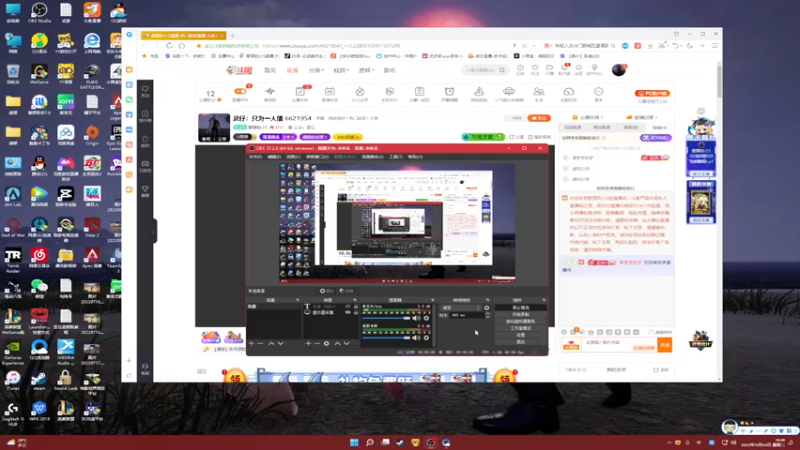Image resolution: width=800 pixels, height=450 pixels.
Task: Open the second menu in OBS menu bar
Action: [274, 157]
